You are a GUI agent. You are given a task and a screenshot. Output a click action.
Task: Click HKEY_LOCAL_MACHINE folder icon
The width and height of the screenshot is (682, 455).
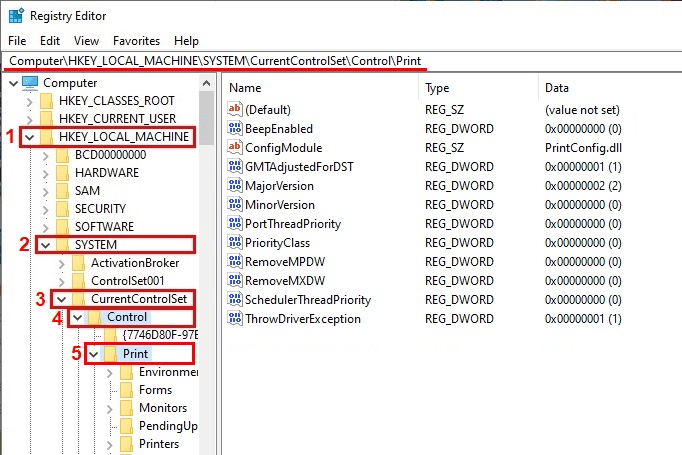pos(47,137)
